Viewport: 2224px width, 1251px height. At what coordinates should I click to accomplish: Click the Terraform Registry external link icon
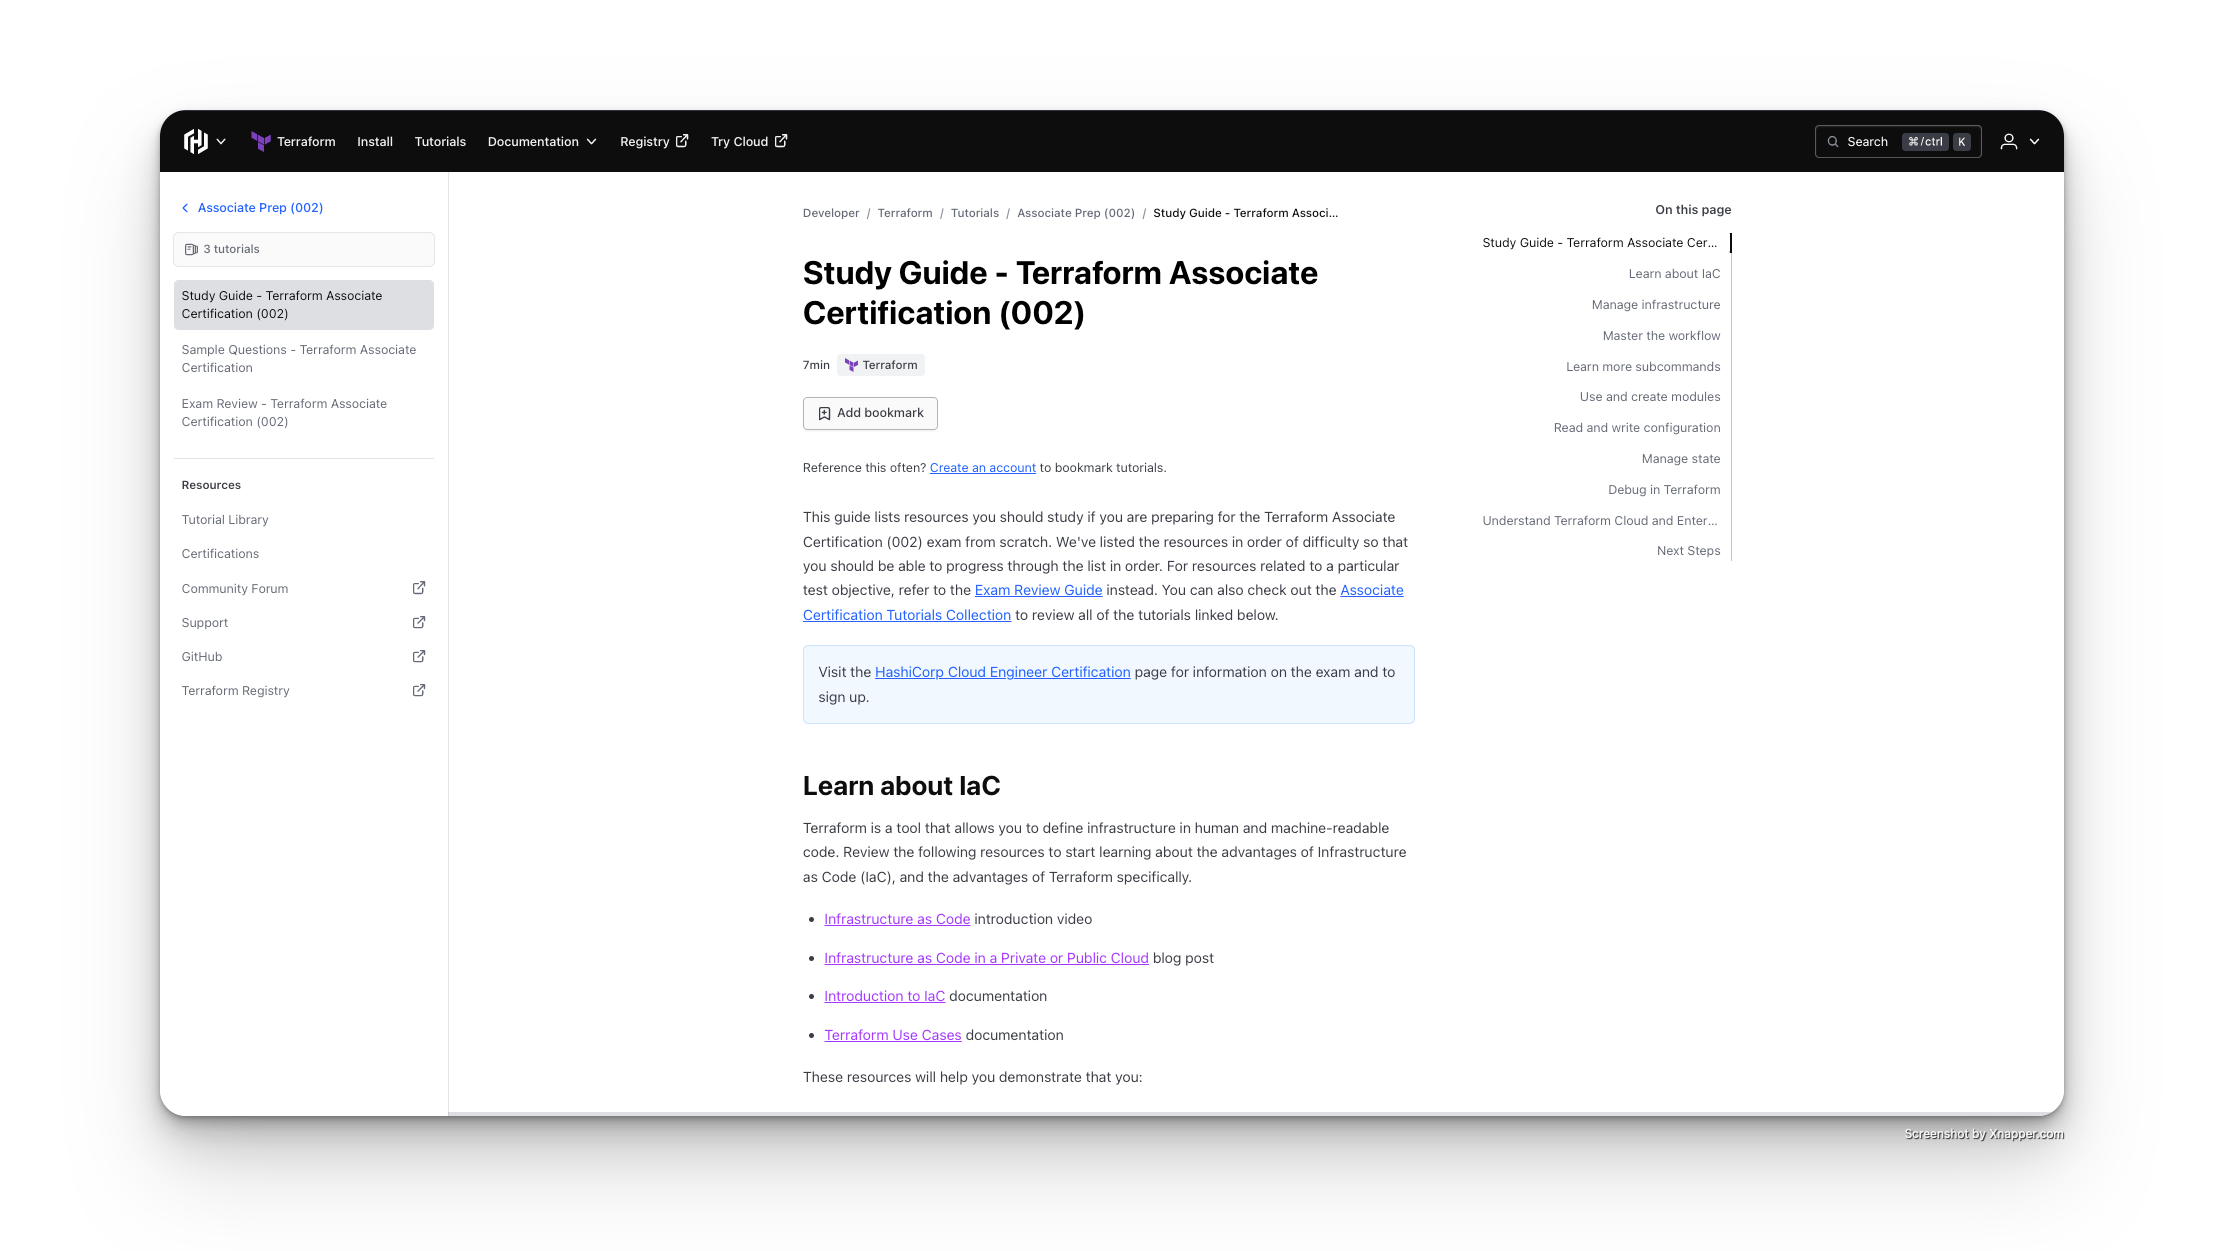click(419, 690)
